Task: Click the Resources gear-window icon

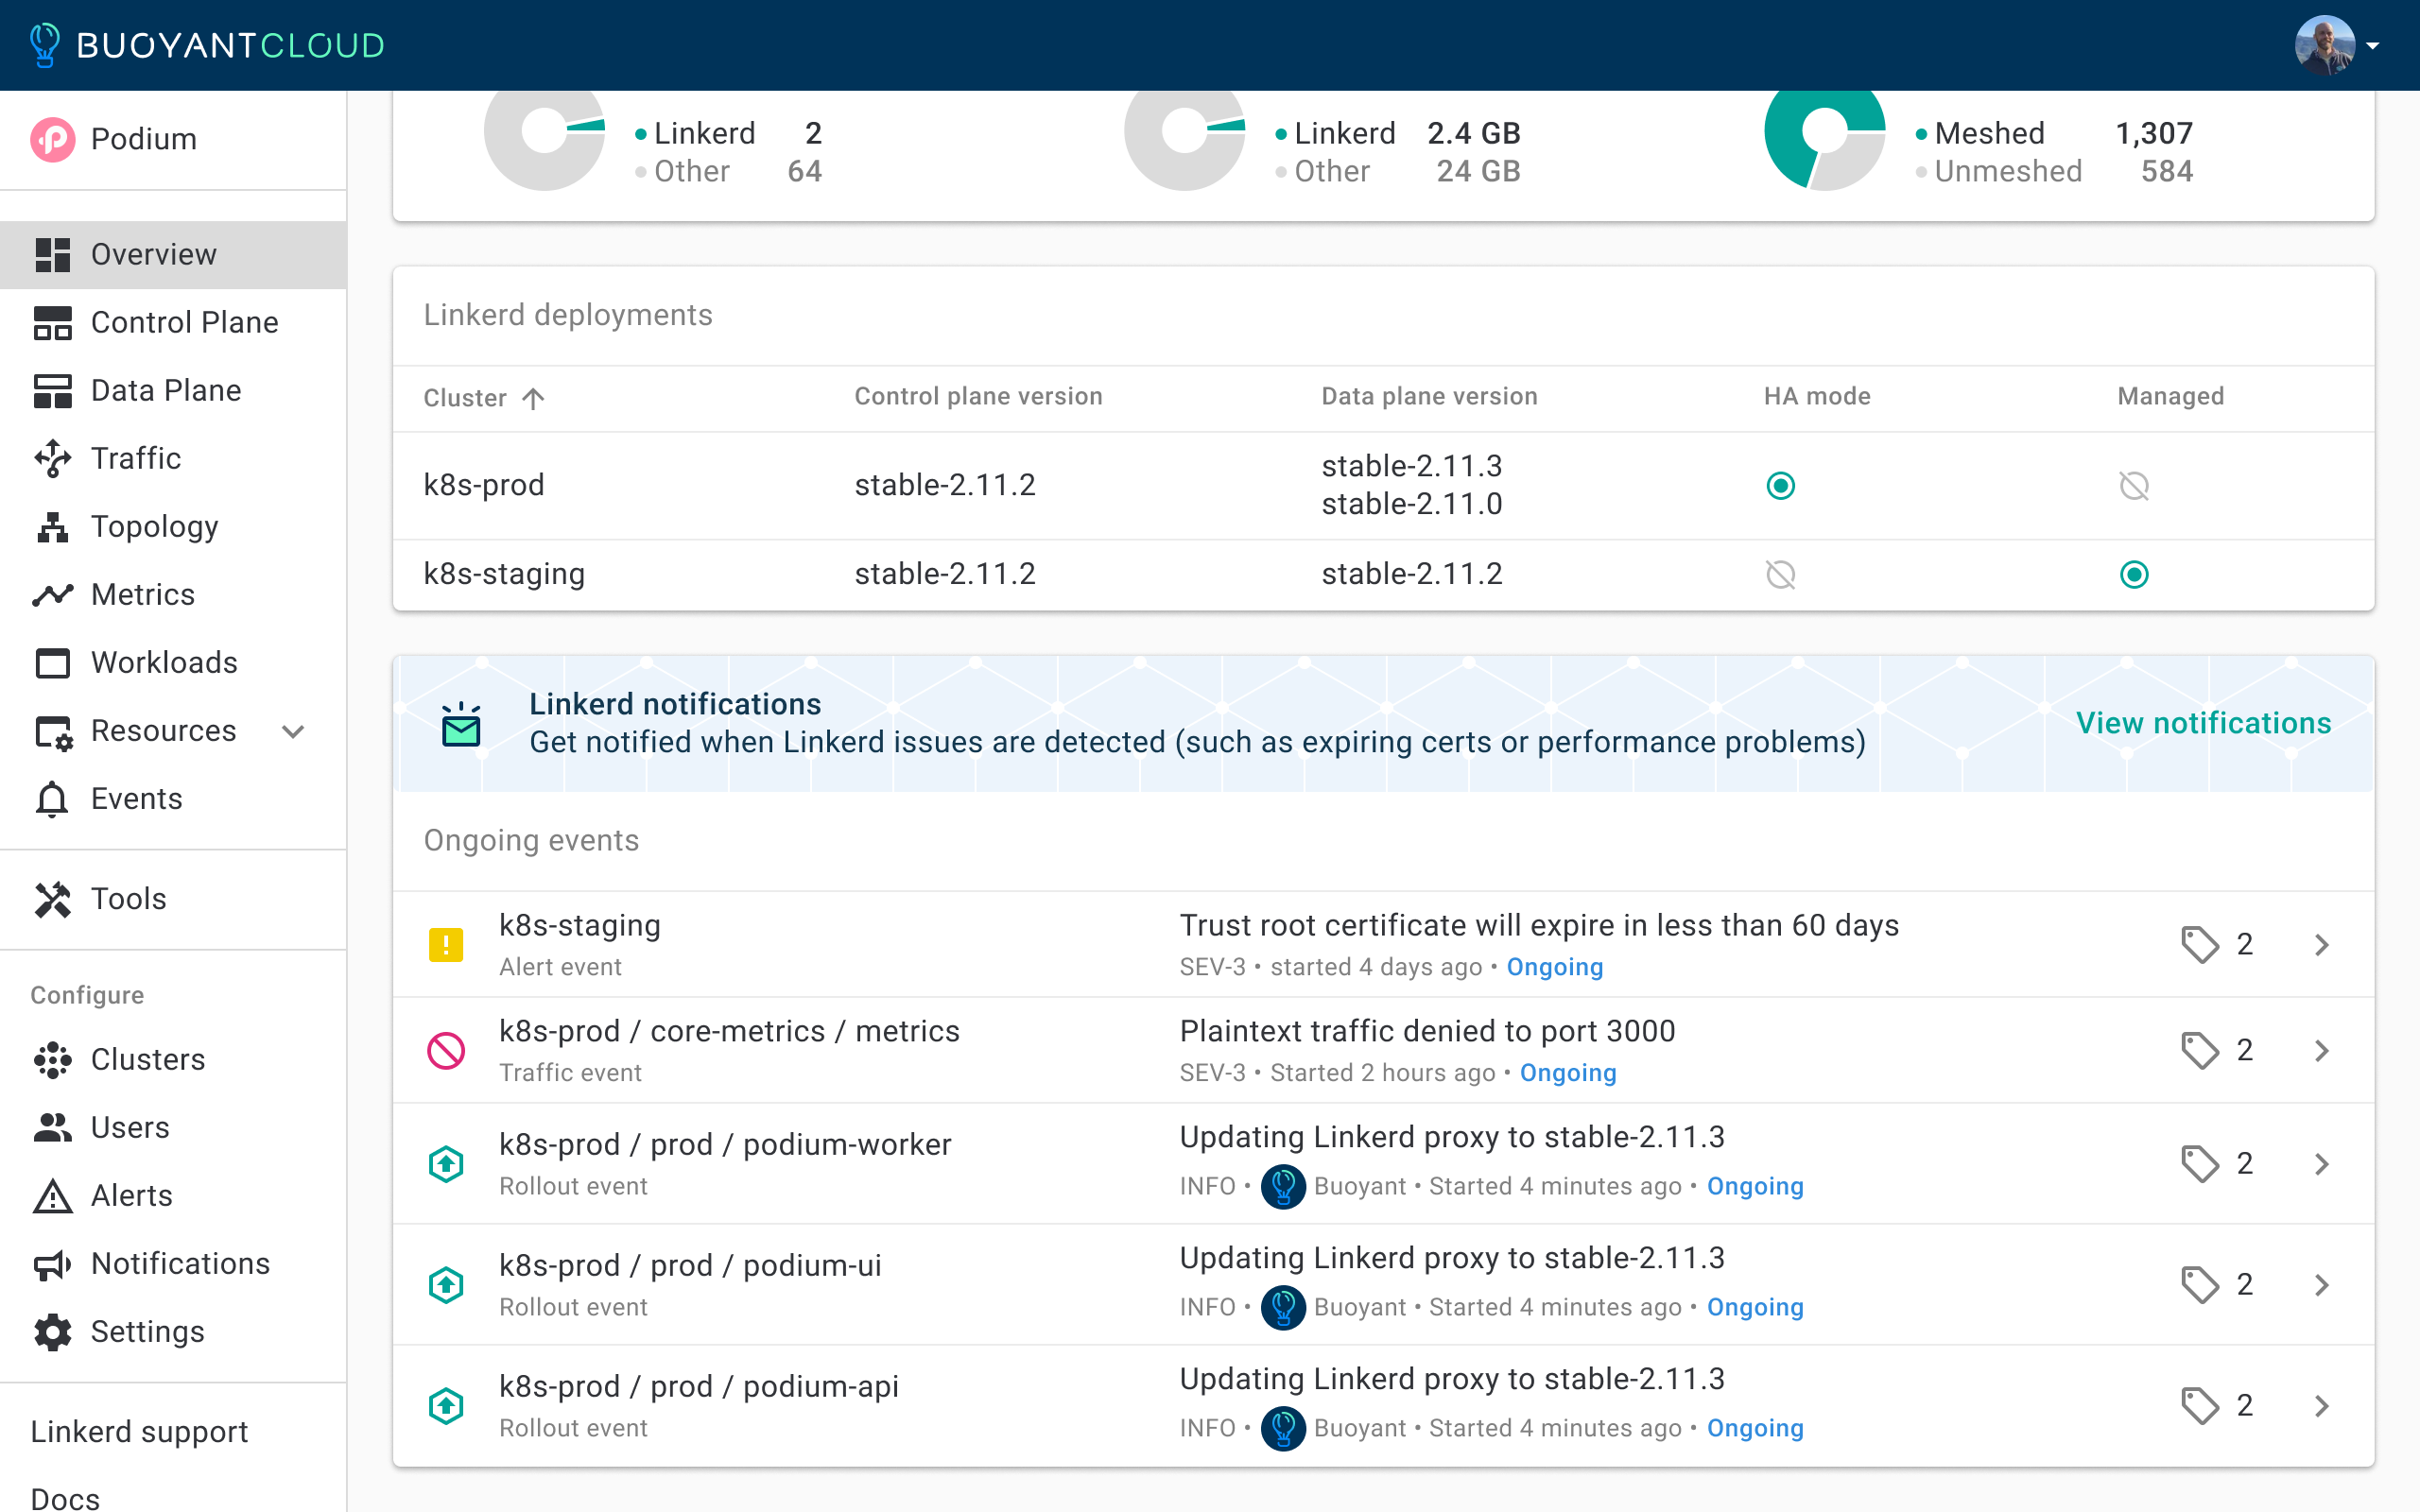Action: 53,731
